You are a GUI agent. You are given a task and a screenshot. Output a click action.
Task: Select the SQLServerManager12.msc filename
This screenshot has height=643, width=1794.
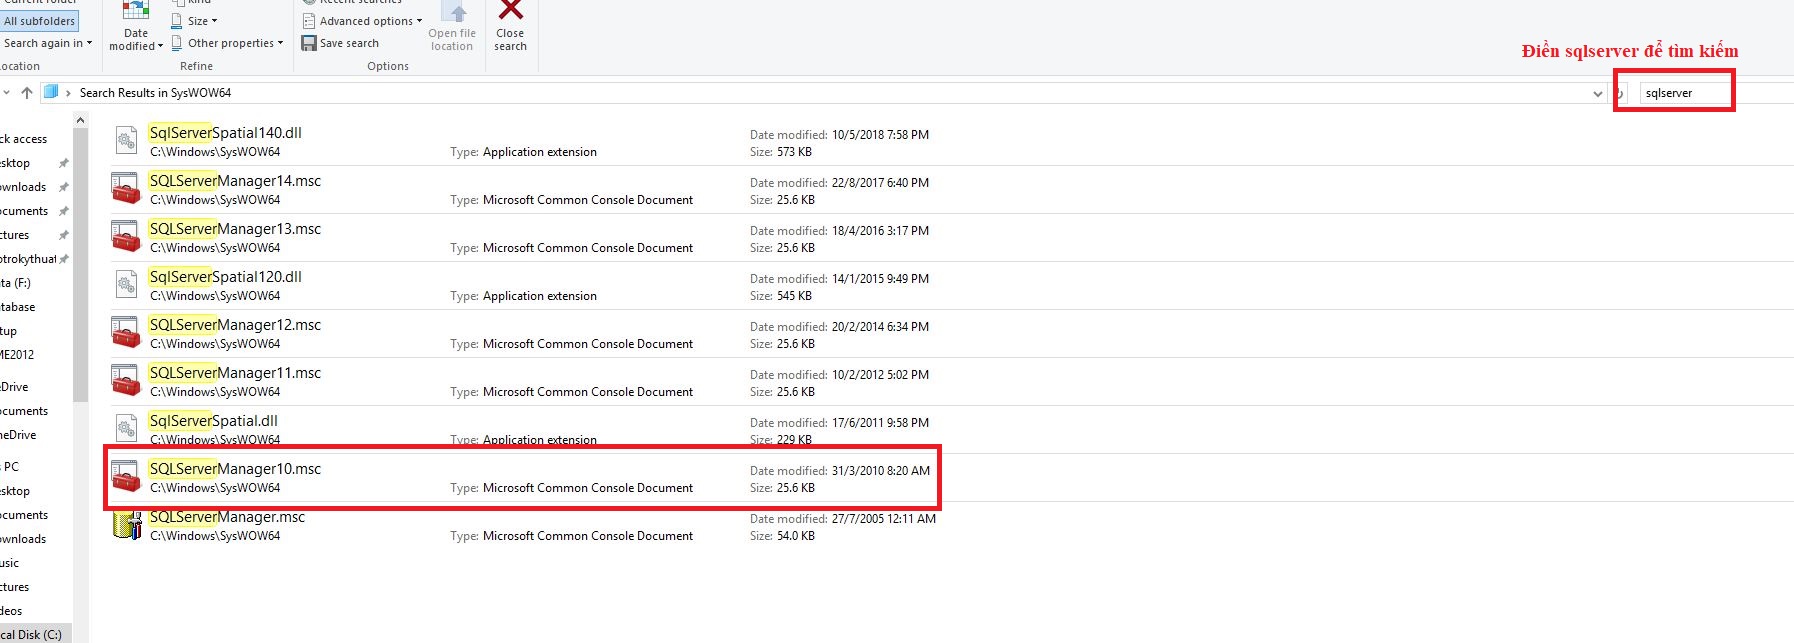click(x=235, y=325)
